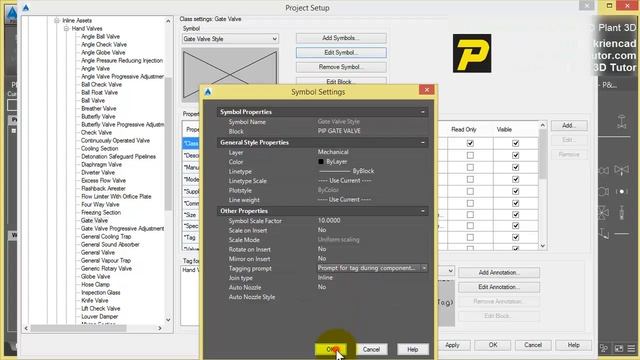Toggle Read Only checkbox in the Description row
The width and height of the screenshot is (640, 360).
(470, 156)
